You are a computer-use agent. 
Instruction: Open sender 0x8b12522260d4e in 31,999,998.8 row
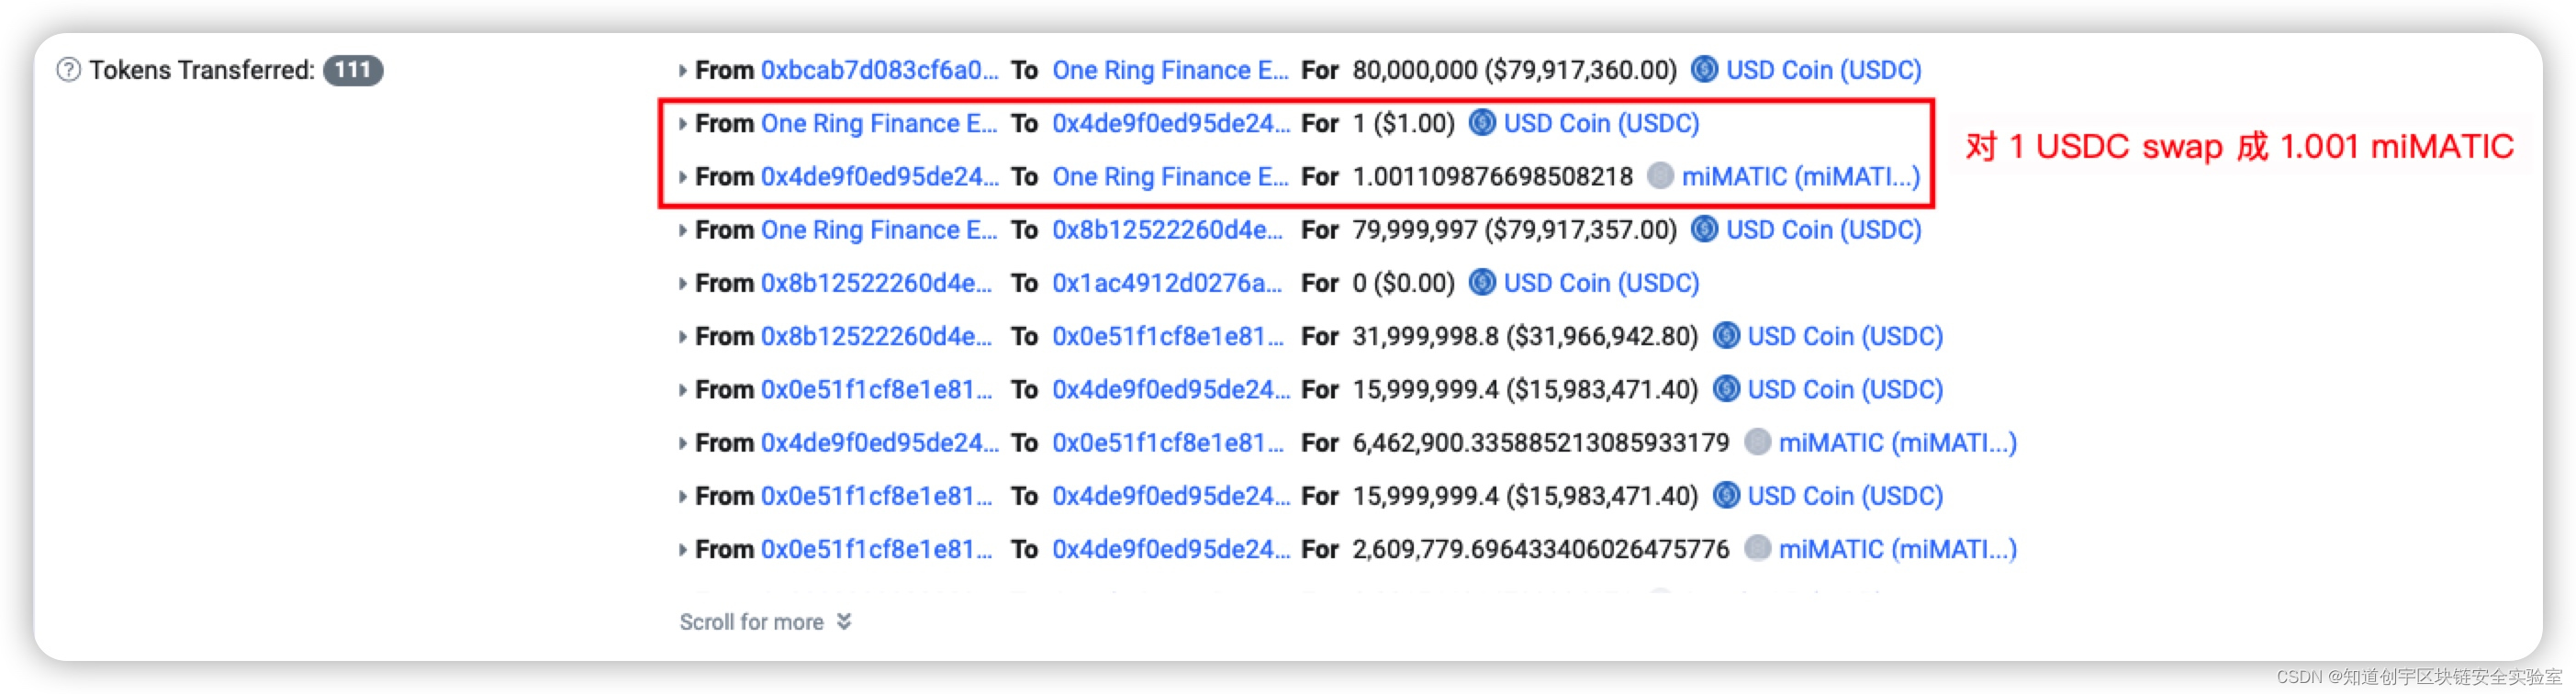click(x=876, y=336)
